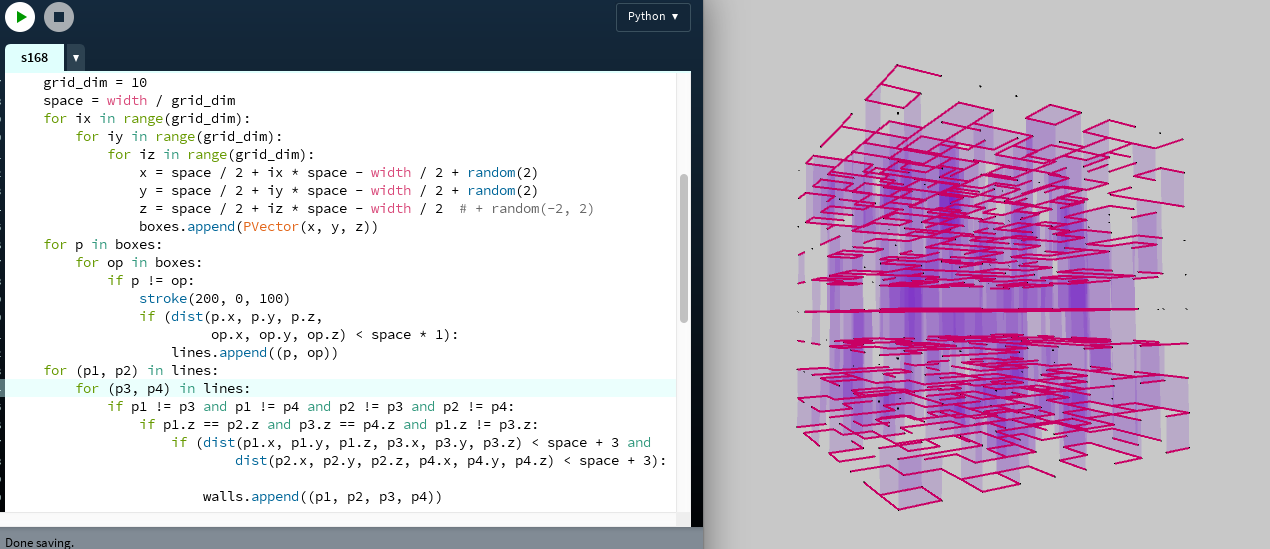Screen dimensions: 1270x549
Task: Click the highlighted 'for (p3, p4) in lines:' line
Action: click(x=163, y=388)
